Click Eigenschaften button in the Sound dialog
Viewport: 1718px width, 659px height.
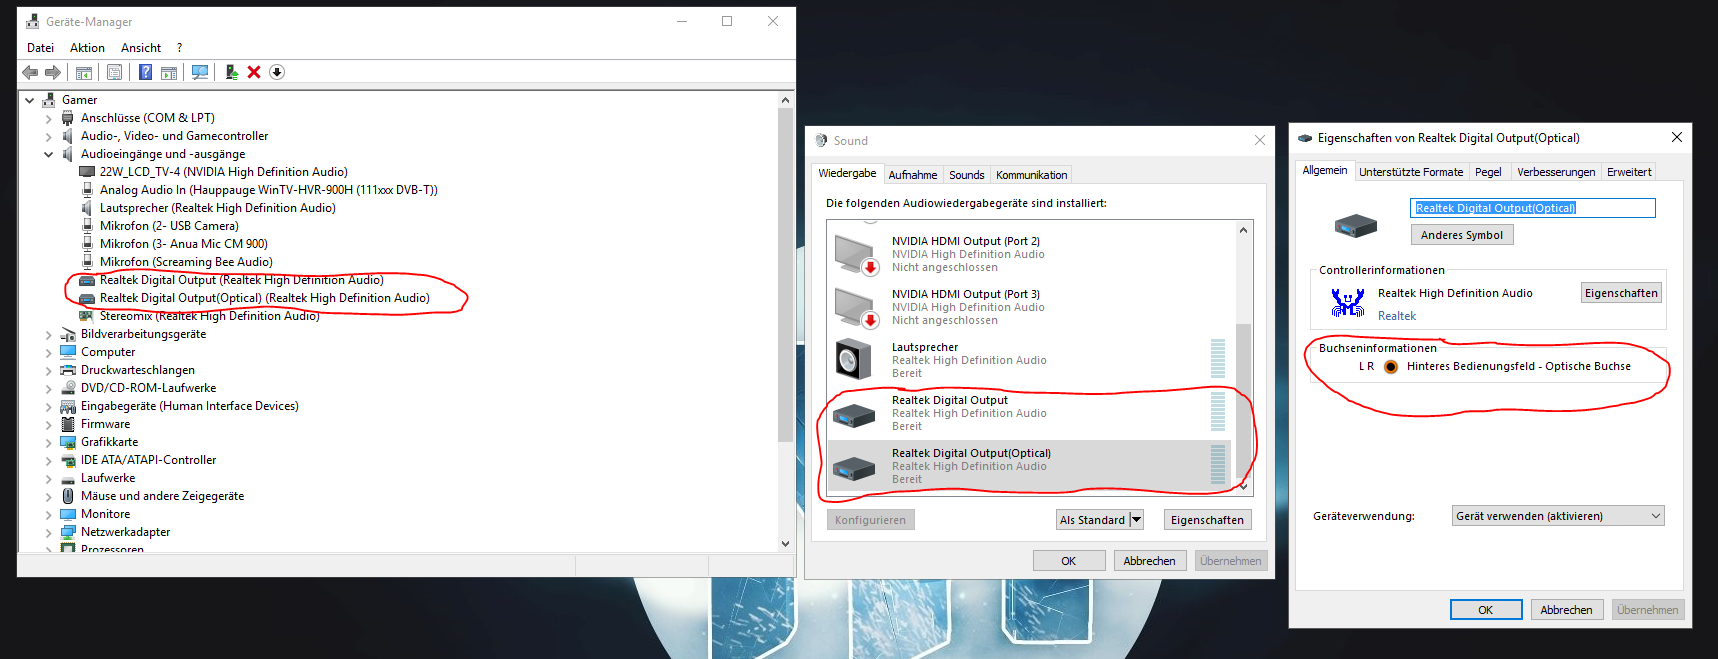point(1206,520)
